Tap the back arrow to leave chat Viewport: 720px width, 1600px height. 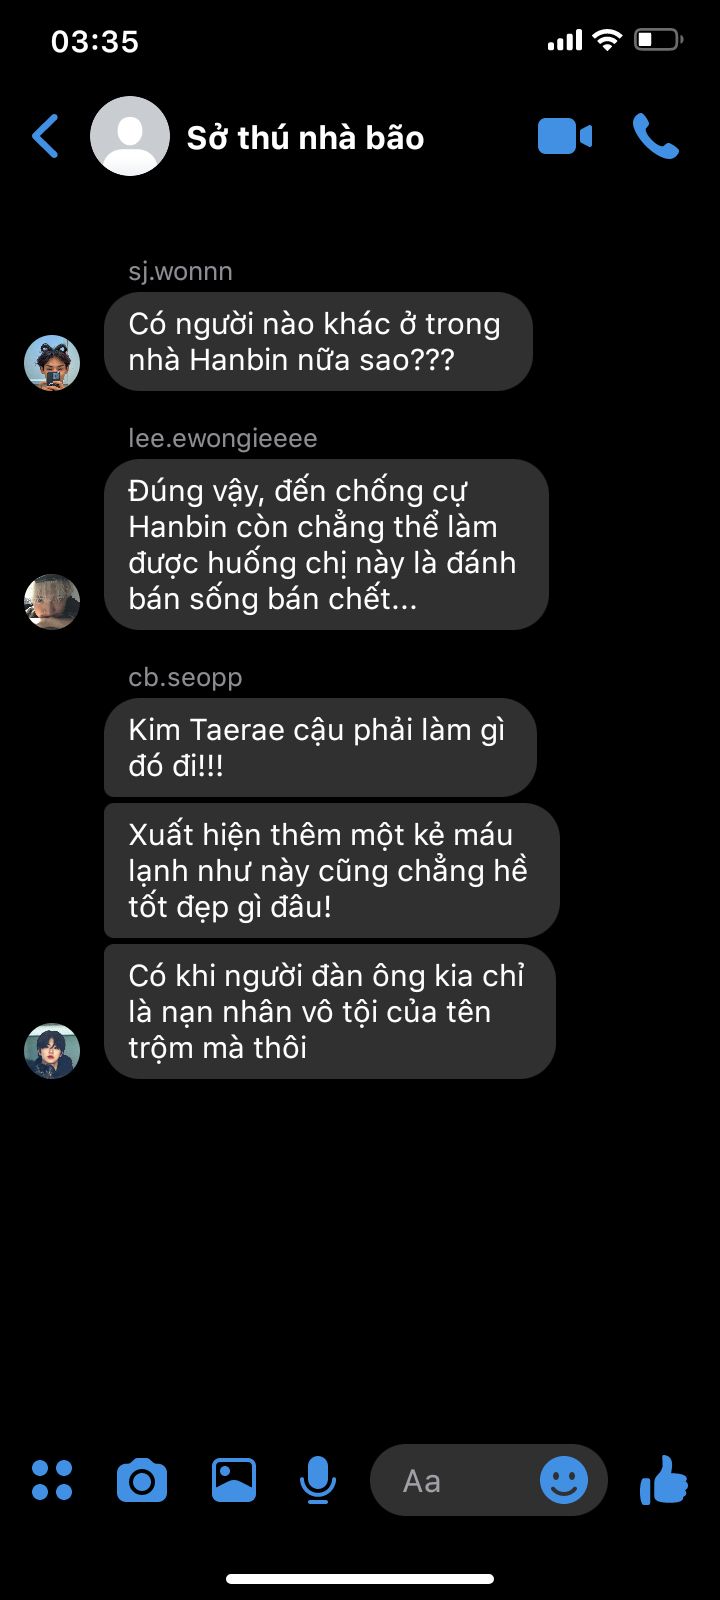click(x=46, y=136)
